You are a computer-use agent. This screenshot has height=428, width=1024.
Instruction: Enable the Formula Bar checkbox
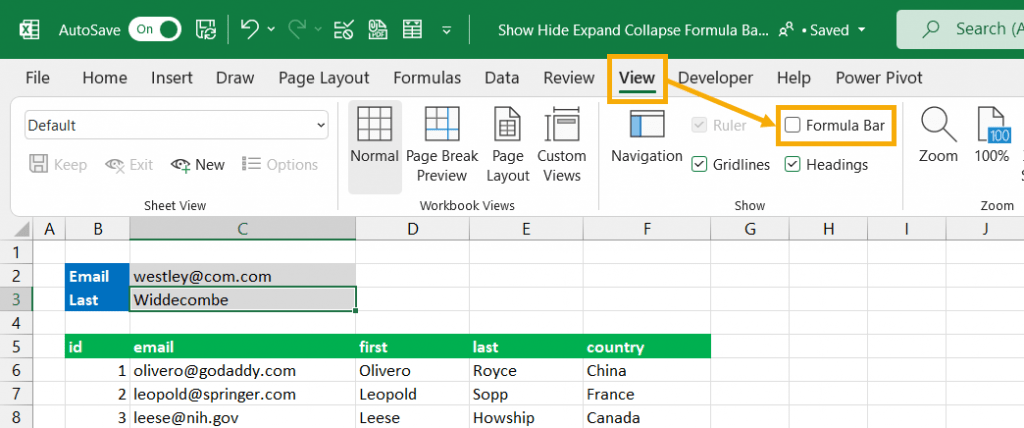point(793,125)
